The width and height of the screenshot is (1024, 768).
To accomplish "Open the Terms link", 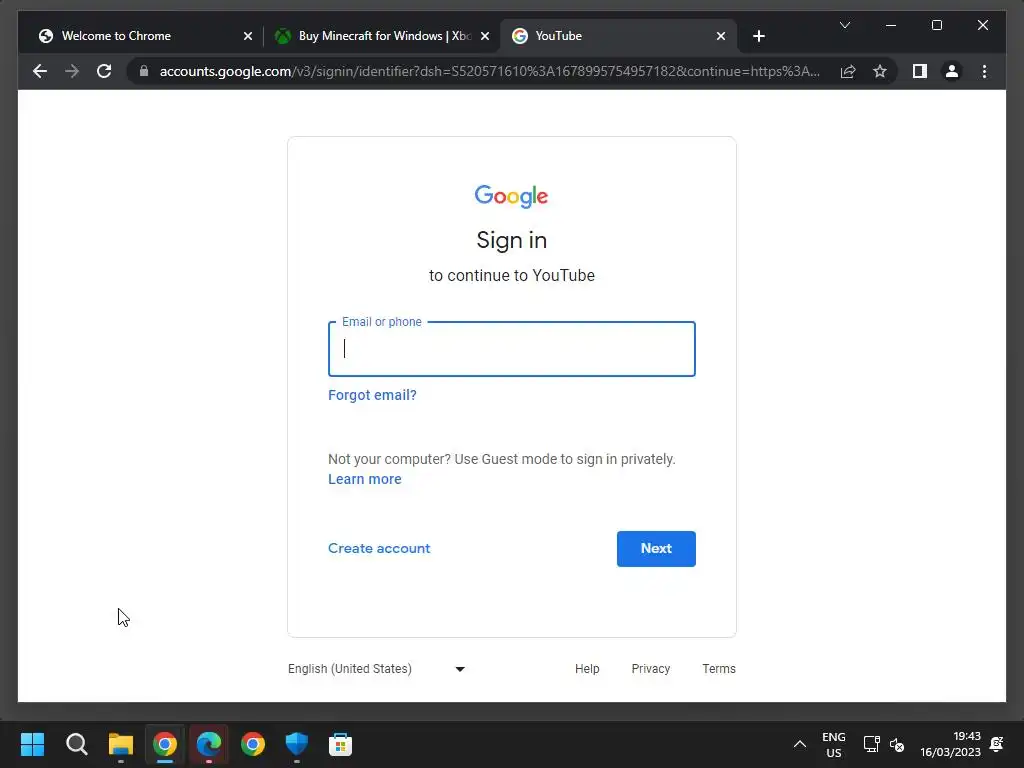I will (x=718, y=669).
